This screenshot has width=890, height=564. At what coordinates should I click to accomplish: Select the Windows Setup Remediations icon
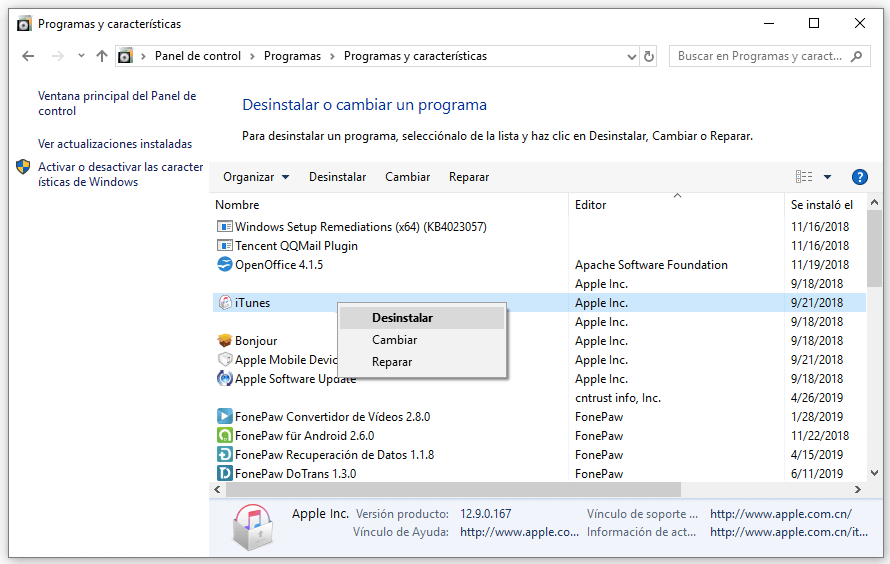coord(225,226)
